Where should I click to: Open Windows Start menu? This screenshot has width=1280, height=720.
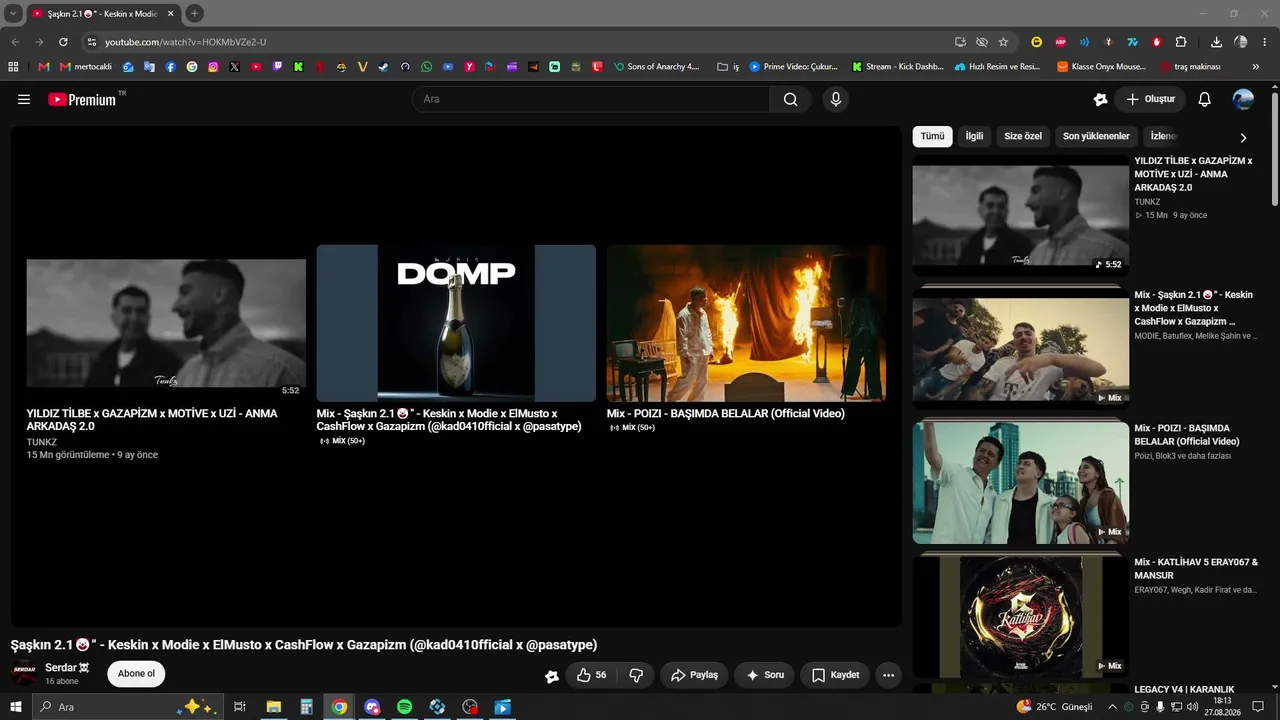click(x=16, y=707)
